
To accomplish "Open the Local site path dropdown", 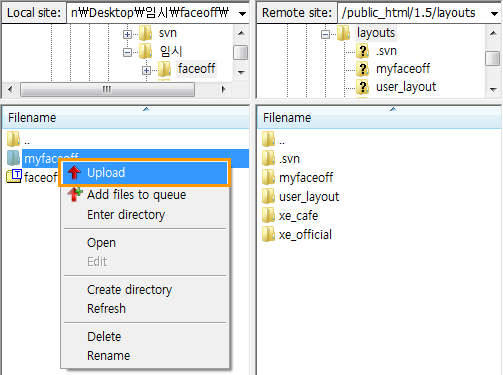I will (x=243, y=14).
